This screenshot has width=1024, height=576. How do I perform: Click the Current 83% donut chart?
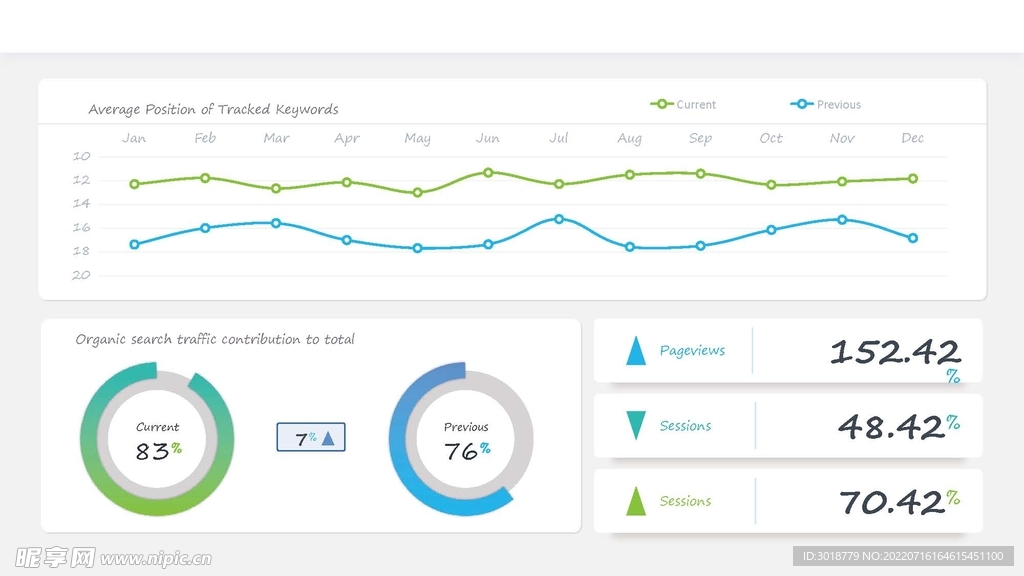pyautogui.click(x=157, y=439)
